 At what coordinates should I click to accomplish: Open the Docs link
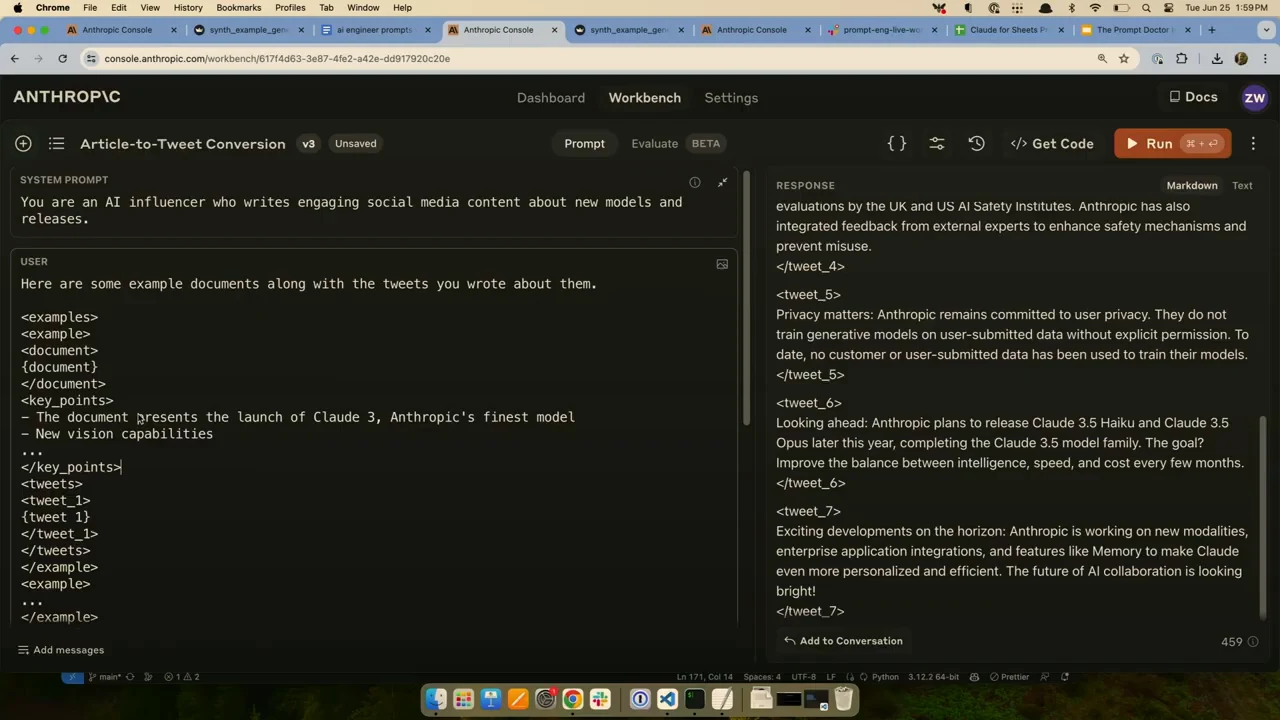[1193, 98]
